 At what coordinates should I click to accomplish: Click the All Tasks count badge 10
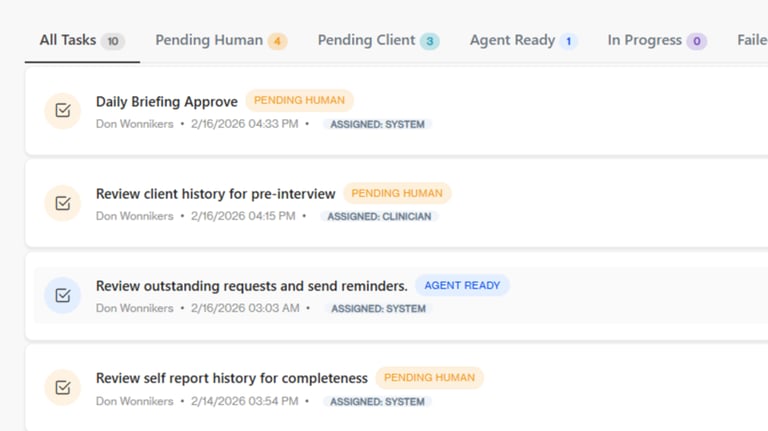coord(113,41)
